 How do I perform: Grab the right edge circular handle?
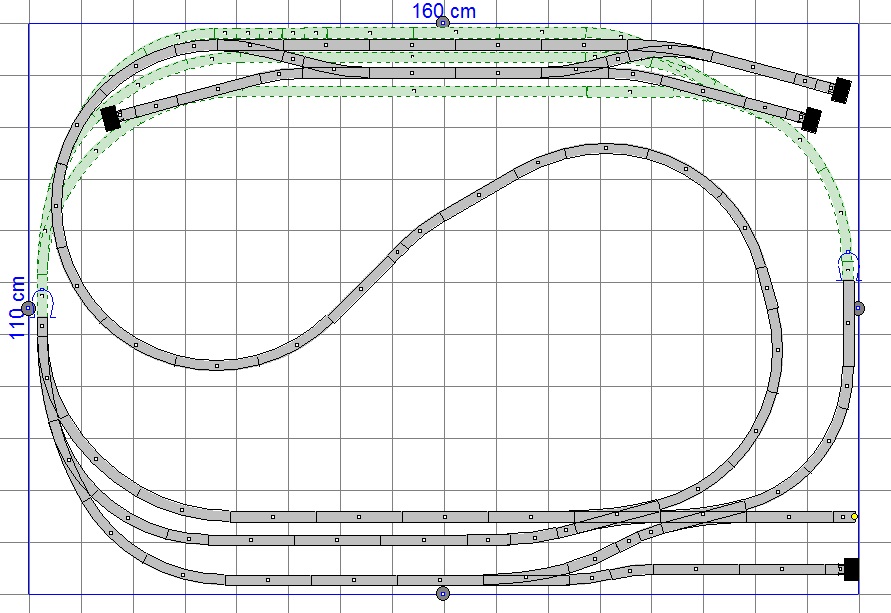[858, 308]
